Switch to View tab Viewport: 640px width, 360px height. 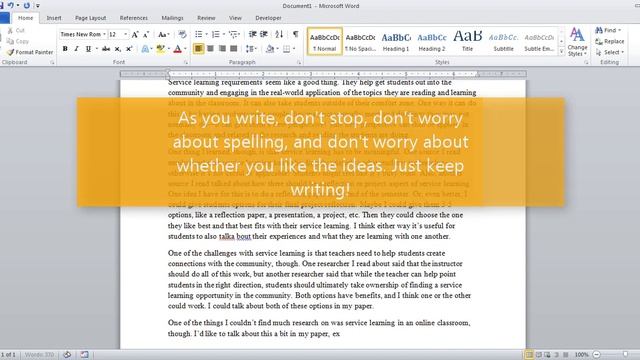point(235,18)
